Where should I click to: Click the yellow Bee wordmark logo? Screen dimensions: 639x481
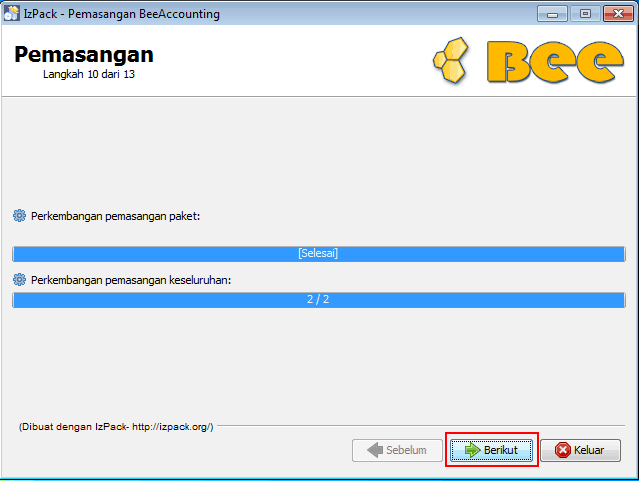[x=555, y=62]
